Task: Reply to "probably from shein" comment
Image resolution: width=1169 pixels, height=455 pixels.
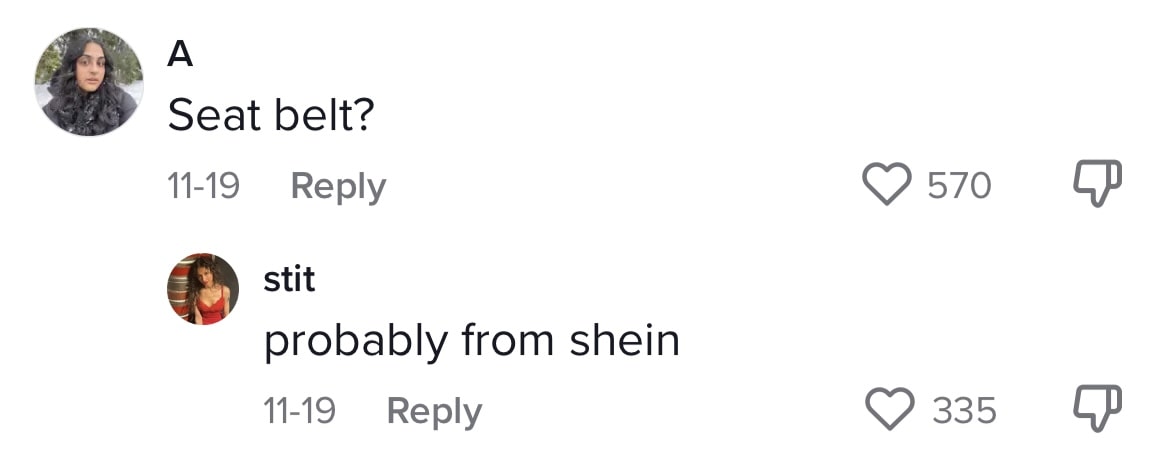Action: coord(434,411)
